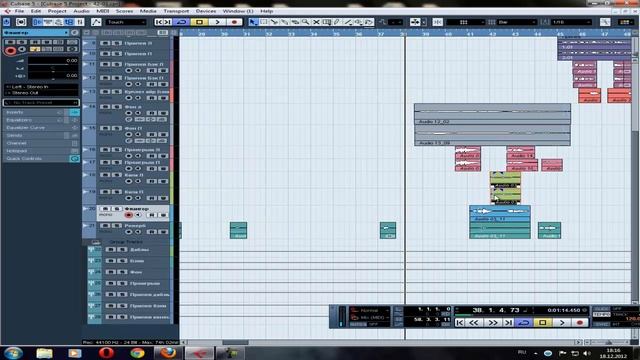Click transport panel Record button
Screen dimensions: 640x360
pyautogui.click(x=580, y=323)
